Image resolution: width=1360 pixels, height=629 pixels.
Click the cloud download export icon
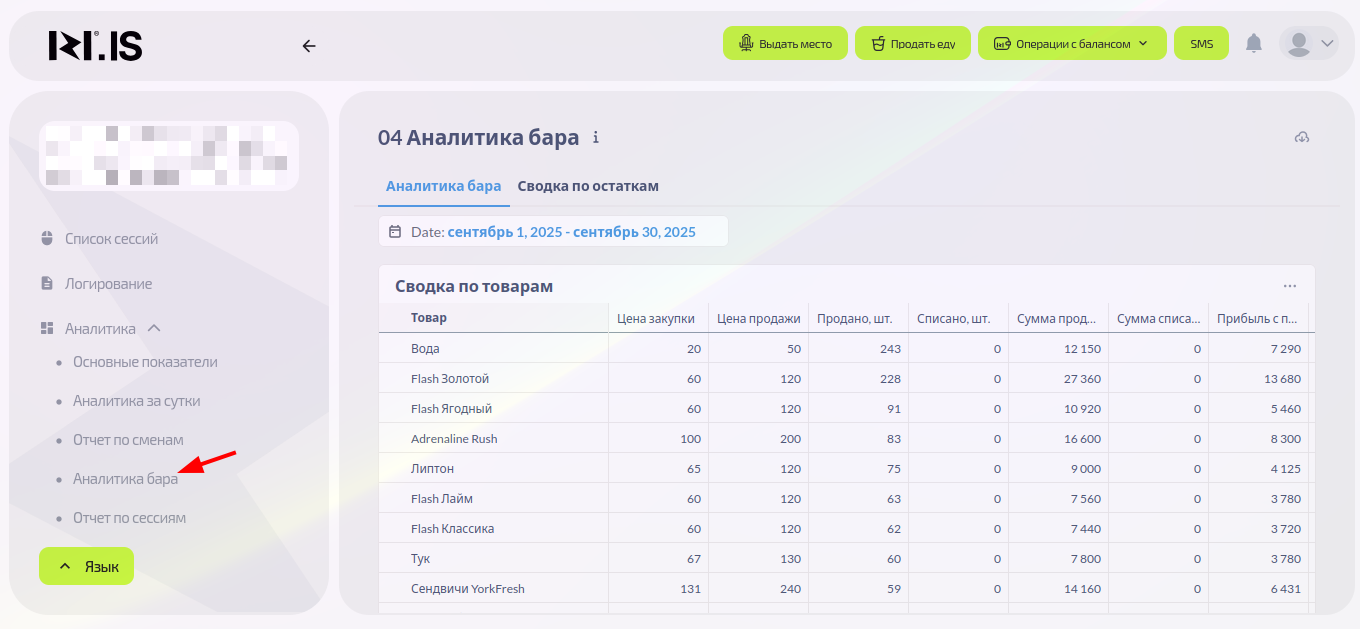click(1301, 137)
